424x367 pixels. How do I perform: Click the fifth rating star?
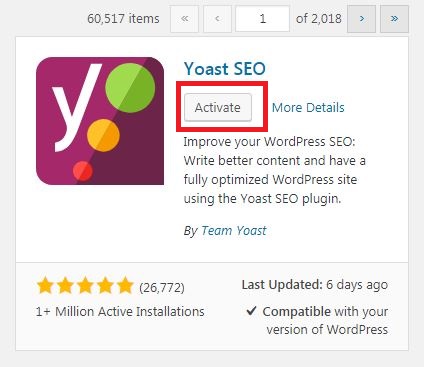(125, 286)
